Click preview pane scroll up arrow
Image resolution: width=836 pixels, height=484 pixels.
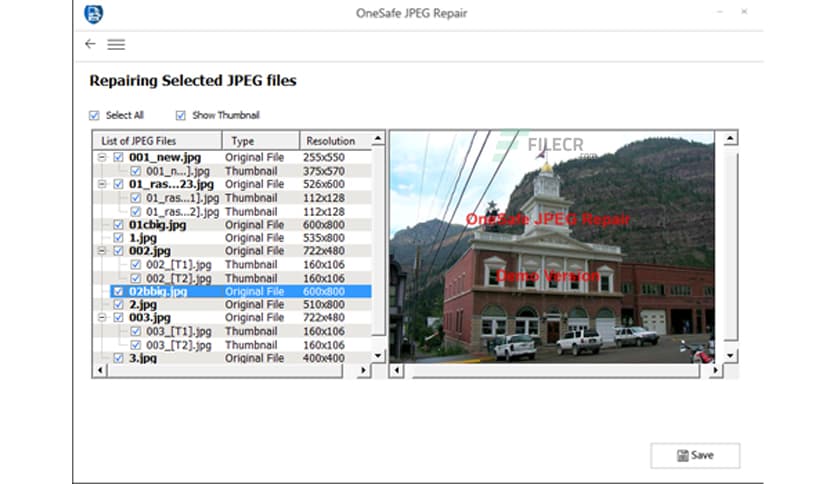tap(730, 139)
